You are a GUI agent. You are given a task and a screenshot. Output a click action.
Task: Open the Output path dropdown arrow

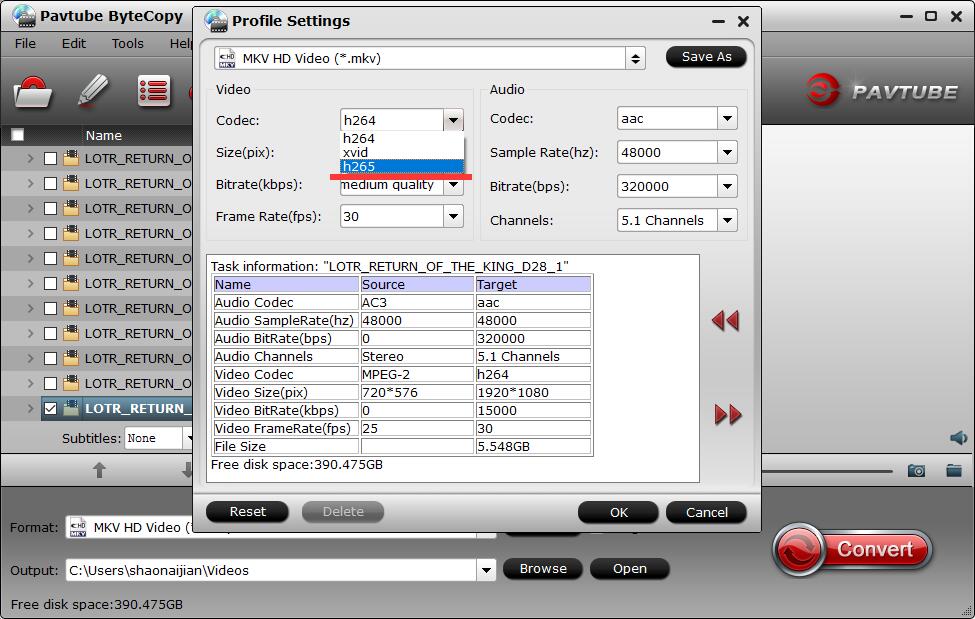click(x=486, y=570)
